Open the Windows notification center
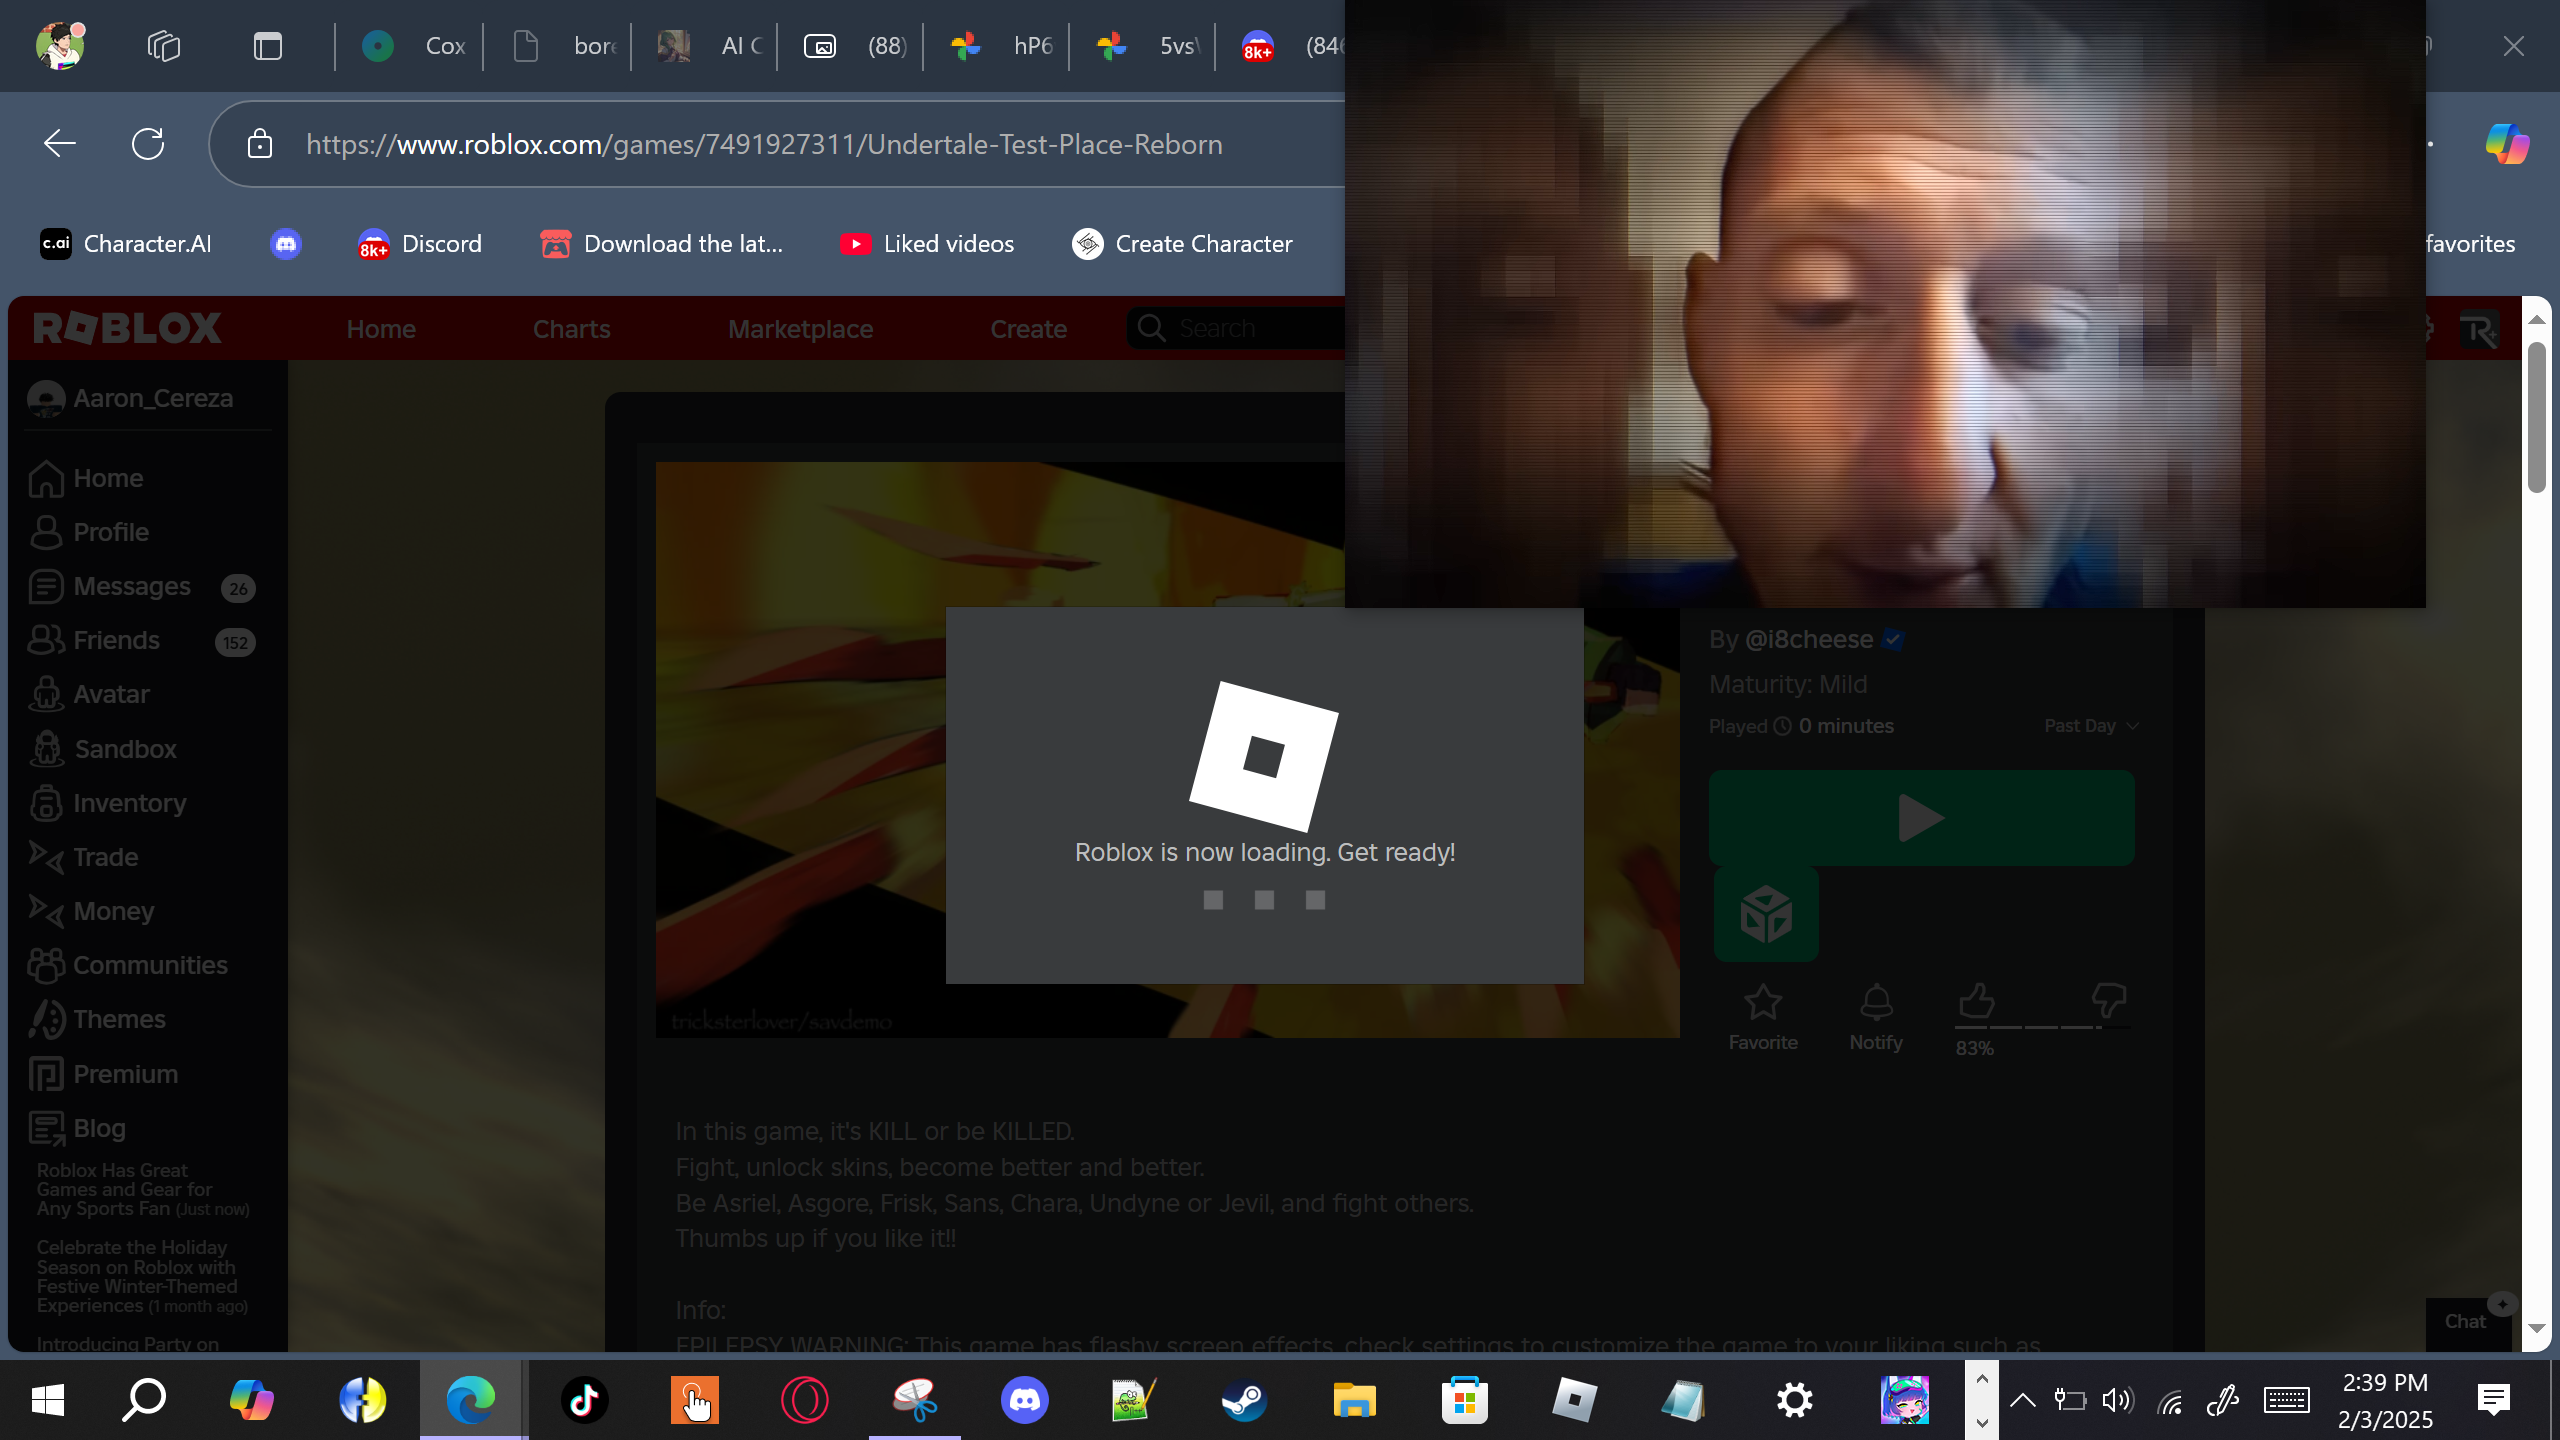This screenshot has width=2560, height=1440. tap(2494, 1400)
